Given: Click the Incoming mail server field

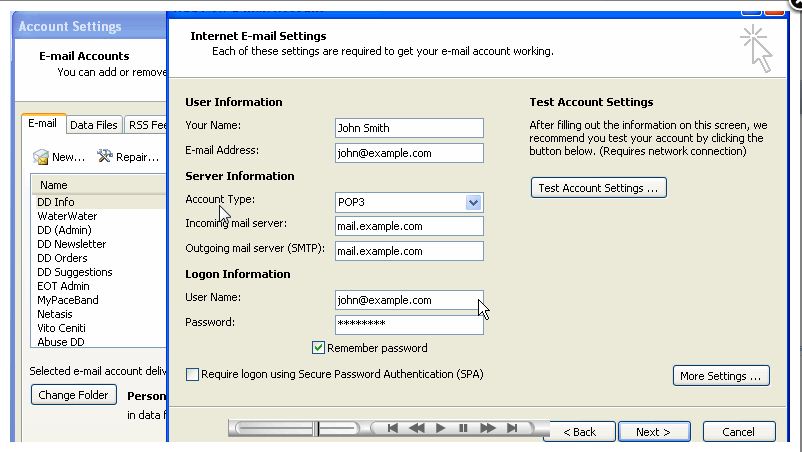Looking at the screenshot, I should pos(409,226).
